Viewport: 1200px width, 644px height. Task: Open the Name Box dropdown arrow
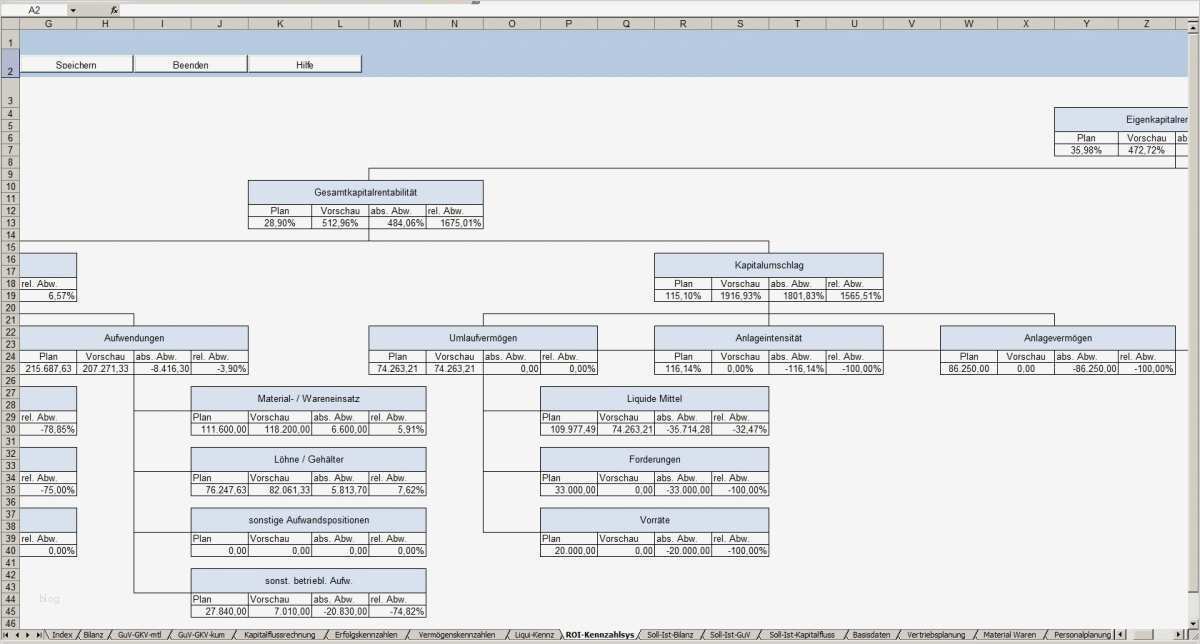click(x=73, y=9)
